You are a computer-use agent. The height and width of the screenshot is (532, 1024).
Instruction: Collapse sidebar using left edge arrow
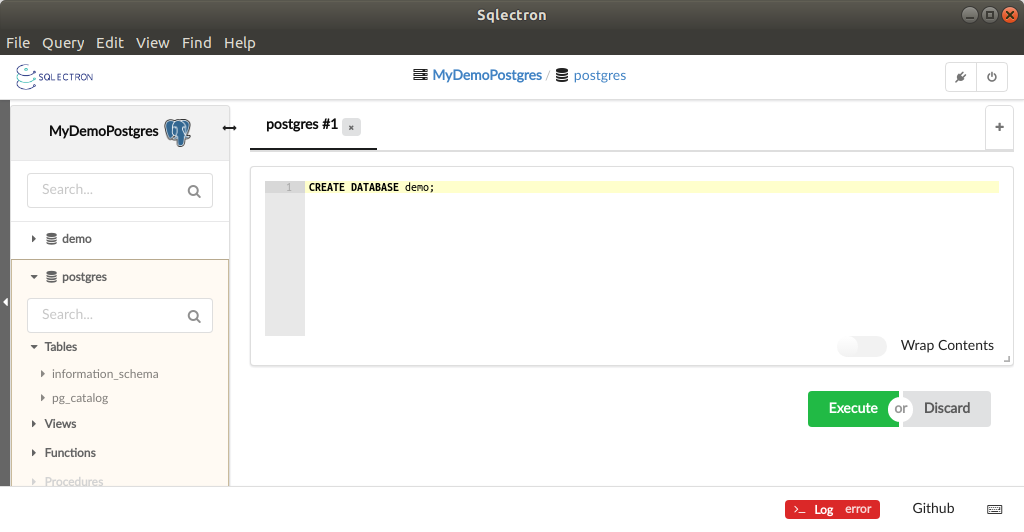tap(5, 301)
